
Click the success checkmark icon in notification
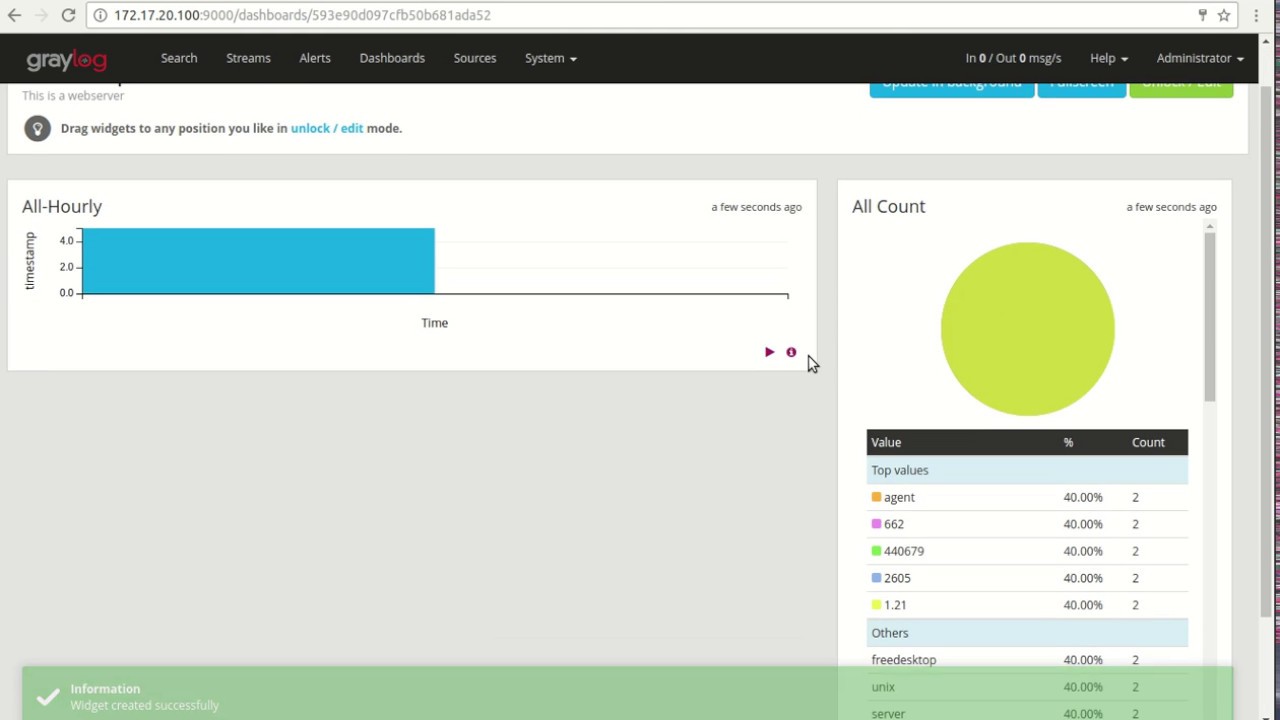point(47,697)
